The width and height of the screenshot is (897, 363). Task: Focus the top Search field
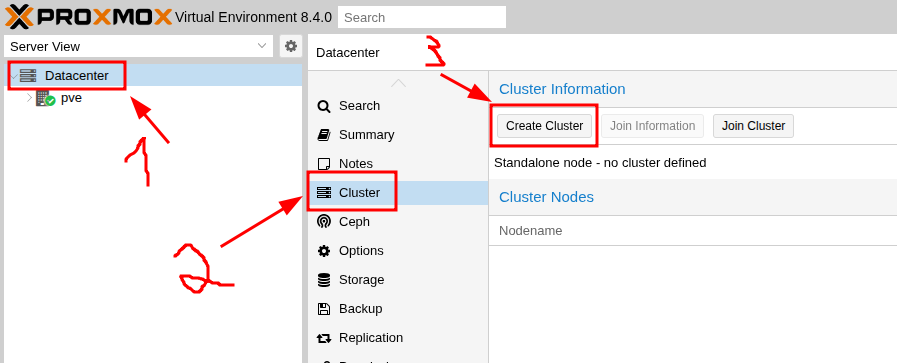click(422, 17)
